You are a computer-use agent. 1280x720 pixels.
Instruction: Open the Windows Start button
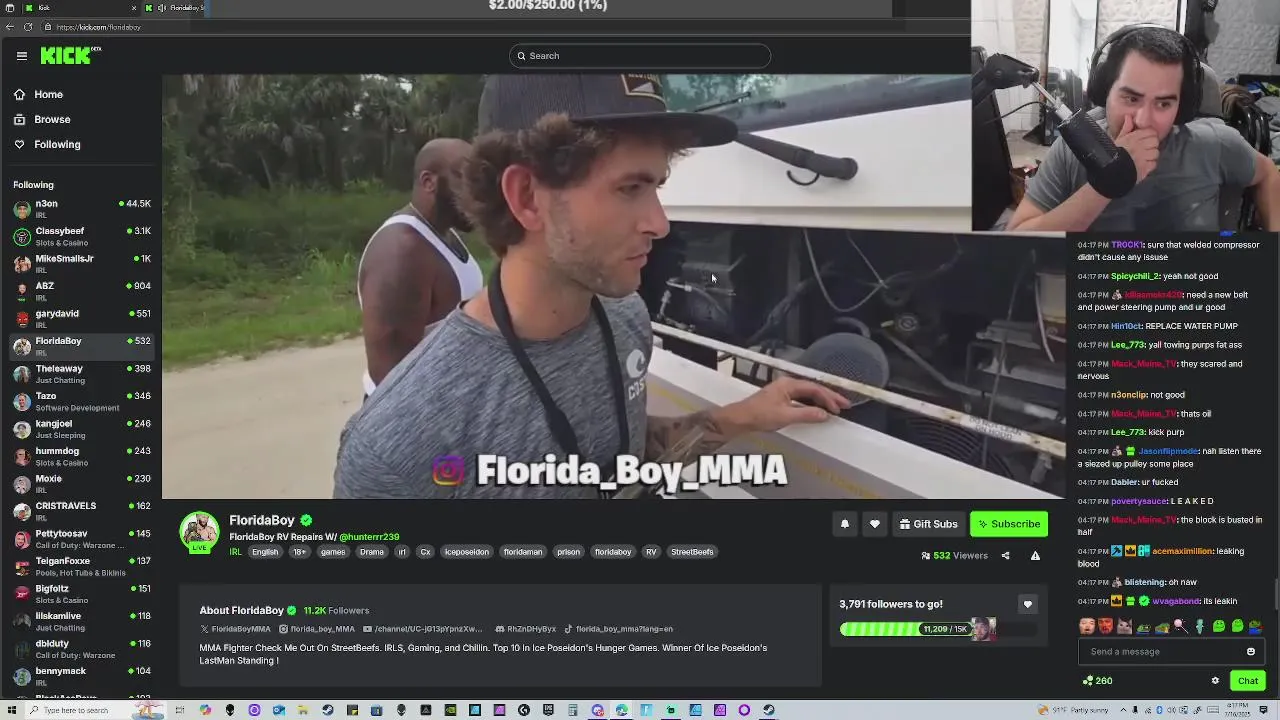point(10,710)
